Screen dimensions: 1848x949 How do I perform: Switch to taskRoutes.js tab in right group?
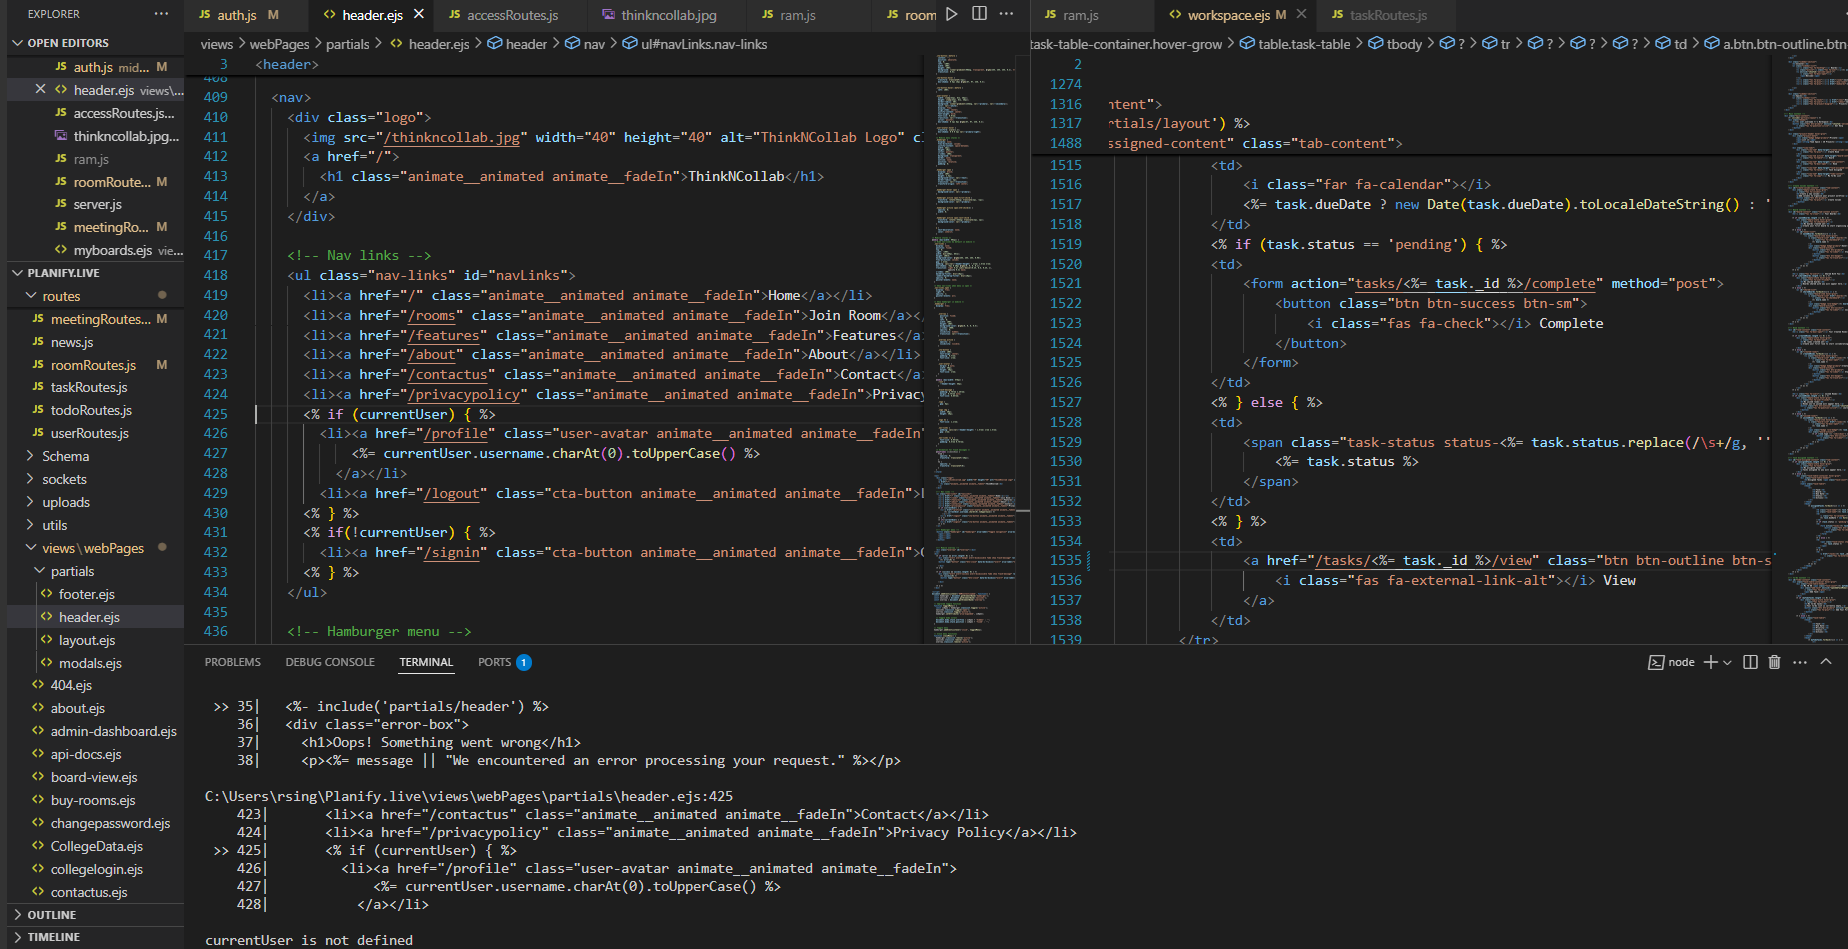(1388, 15)
